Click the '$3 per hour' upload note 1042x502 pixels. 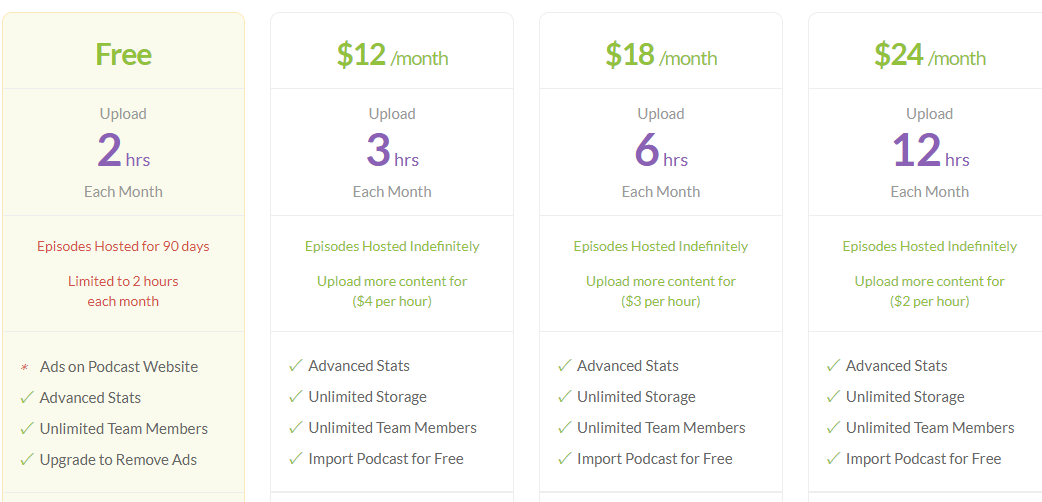coord(661,301)
